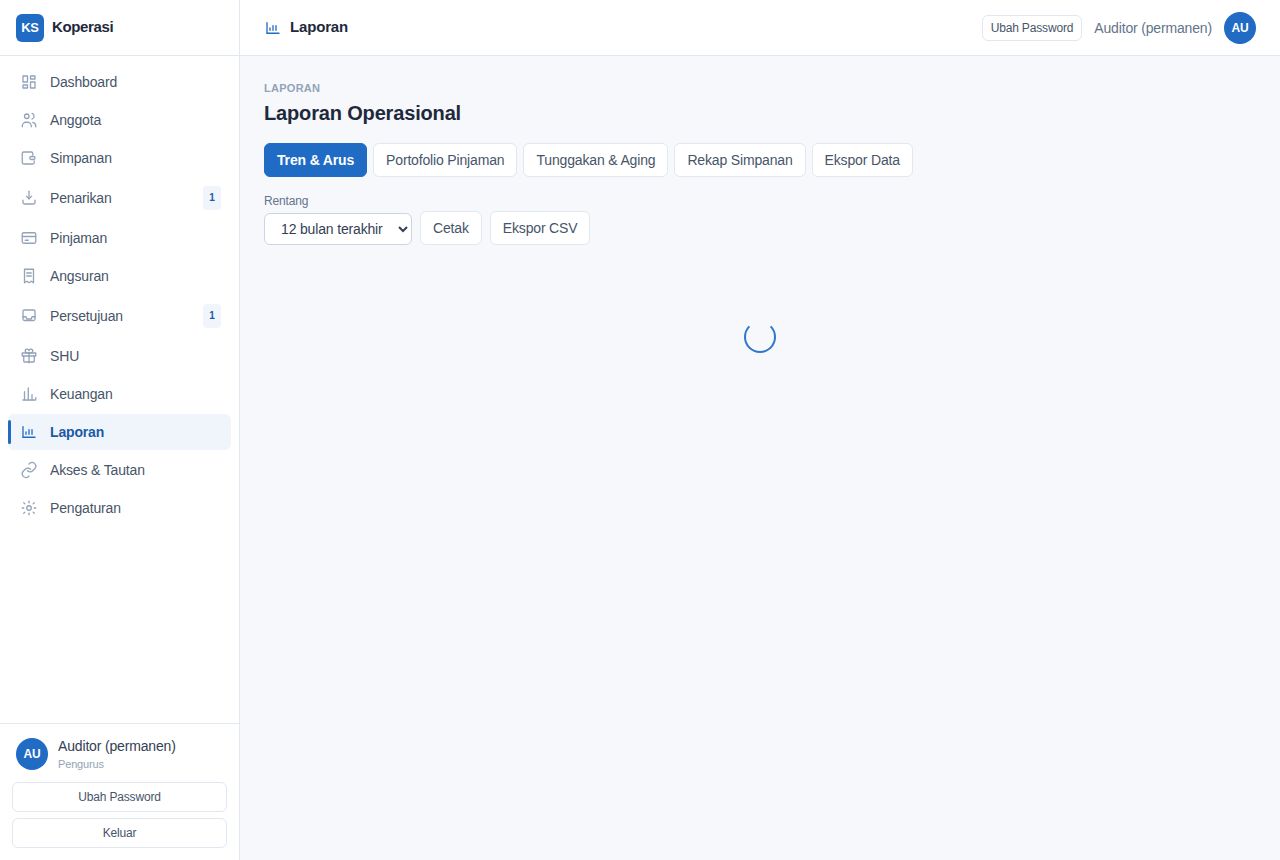This screenshot has width=1280, height=860.
Task: Click the AU avatar in sidebar footer
Action: (32, 754)
